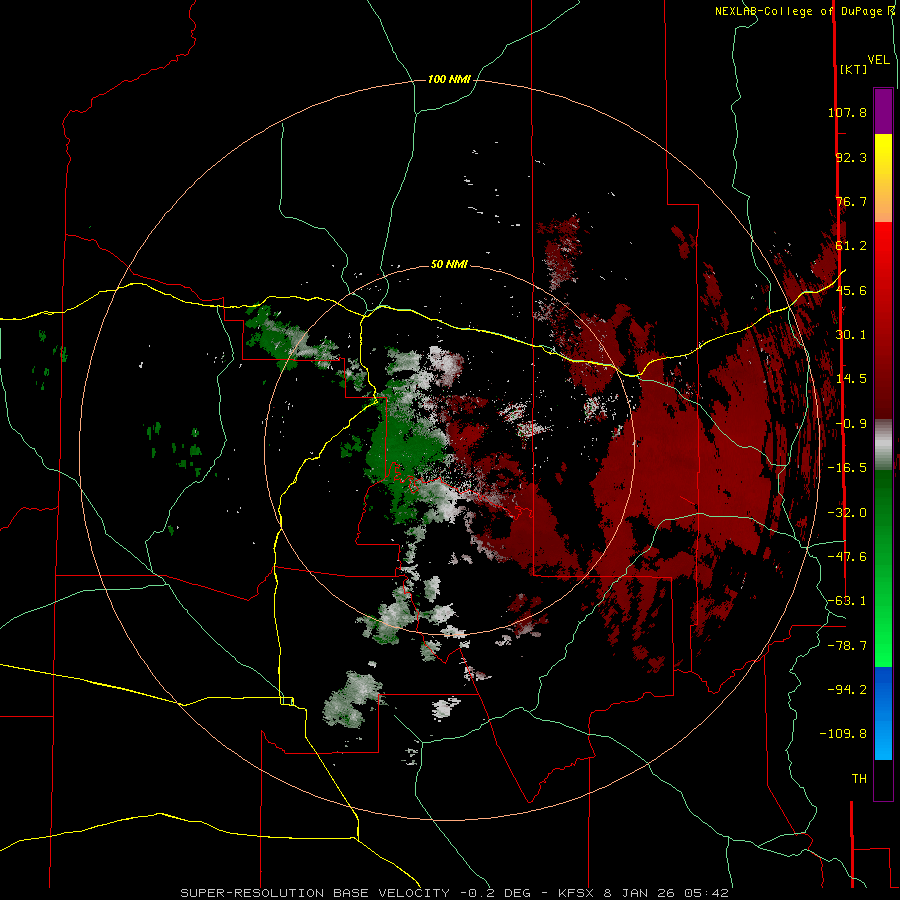
Task: Click the -47.6 legend value
Action: point(847,557)
